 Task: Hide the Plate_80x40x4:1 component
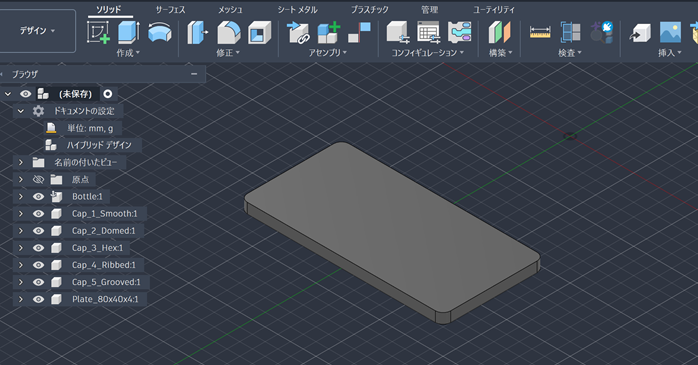38,299
